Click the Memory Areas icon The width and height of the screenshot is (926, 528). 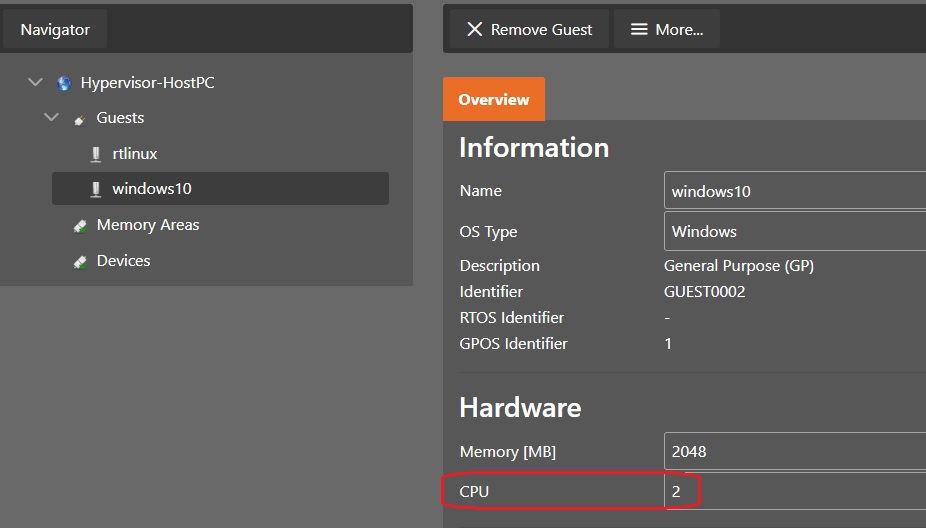pos(80,226)
